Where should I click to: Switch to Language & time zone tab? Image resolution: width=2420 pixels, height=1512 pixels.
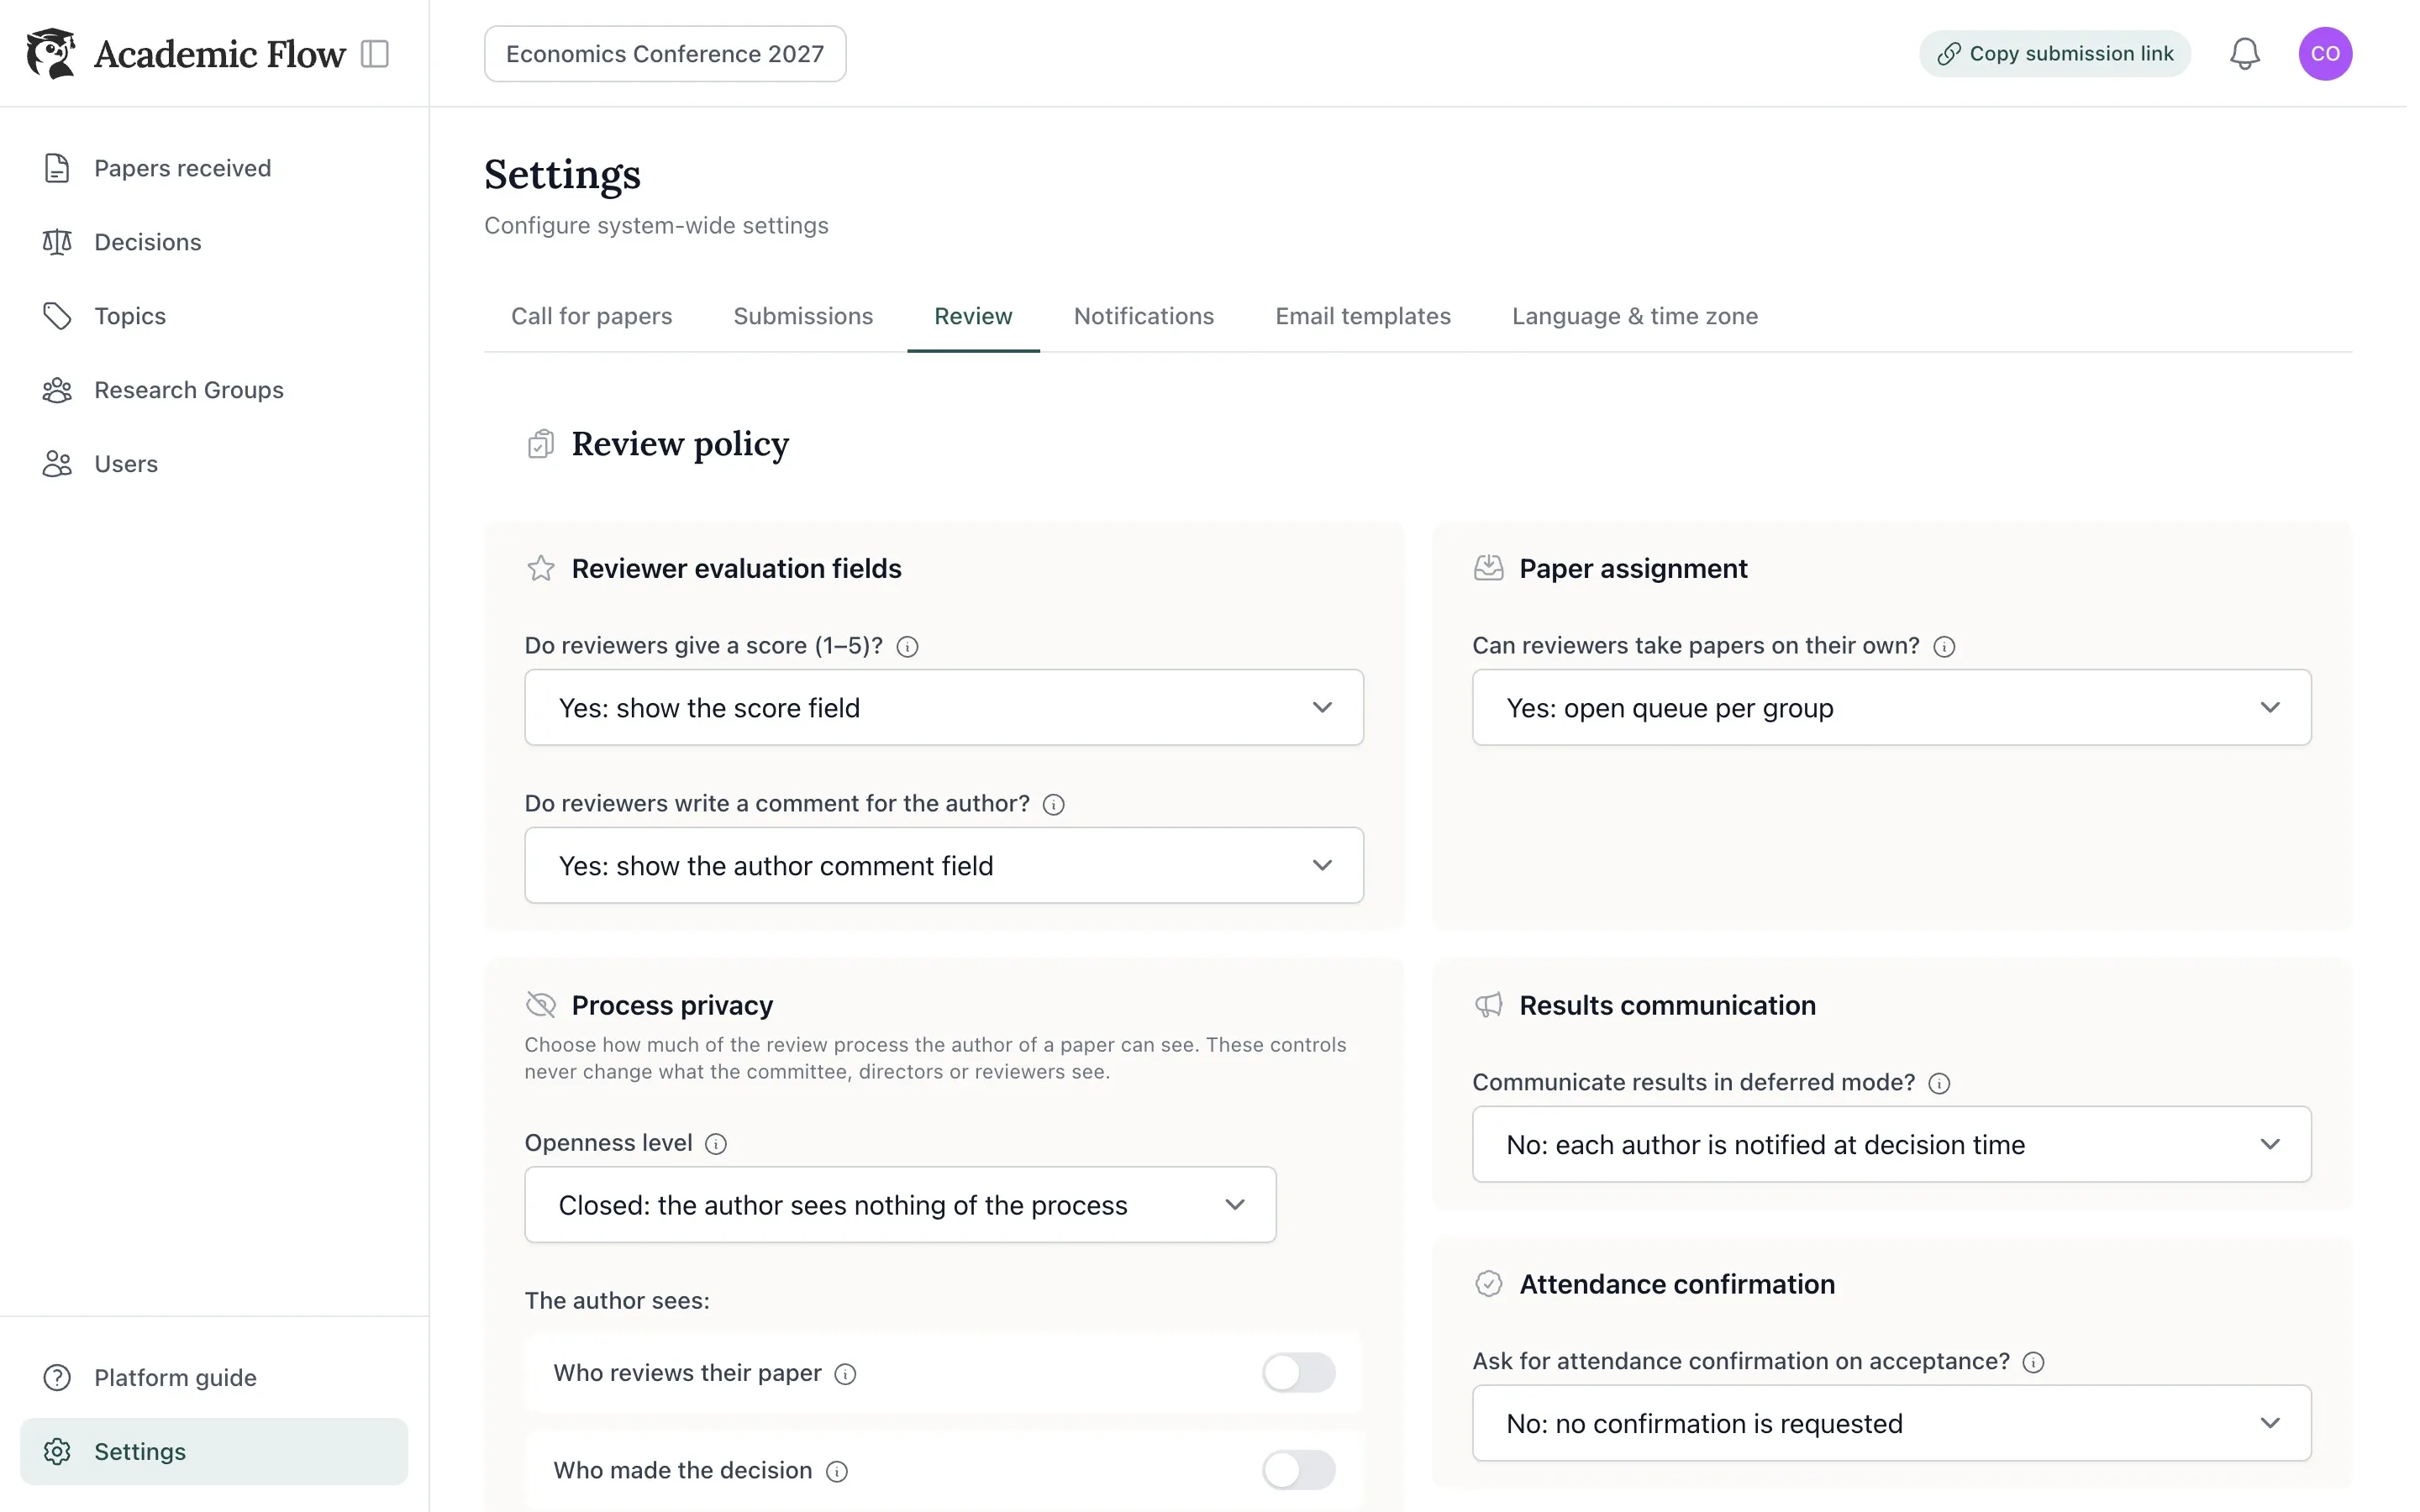coord(1634,316)
